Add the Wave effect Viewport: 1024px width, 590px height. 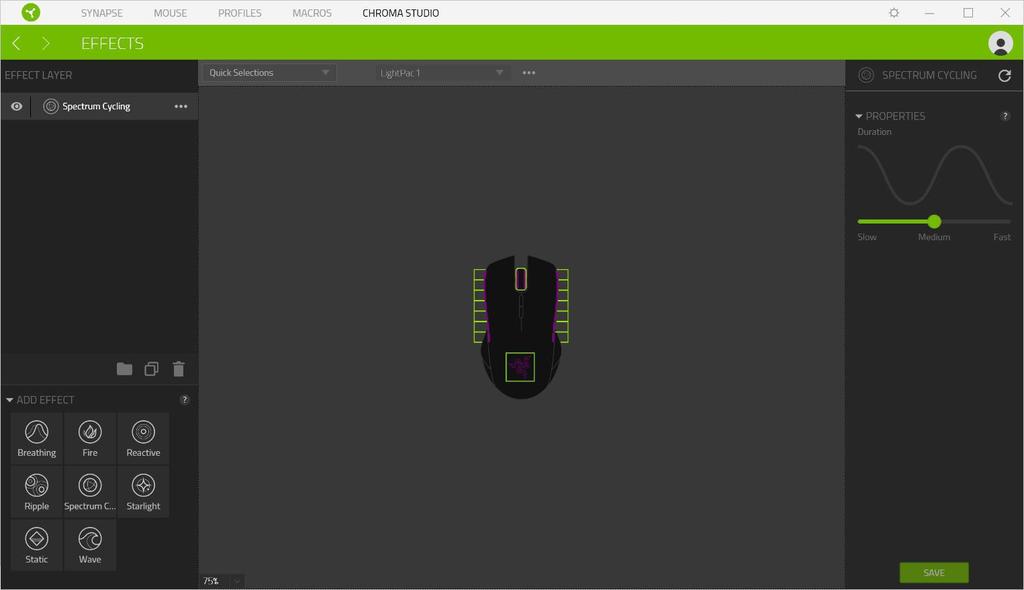point(90,546)
